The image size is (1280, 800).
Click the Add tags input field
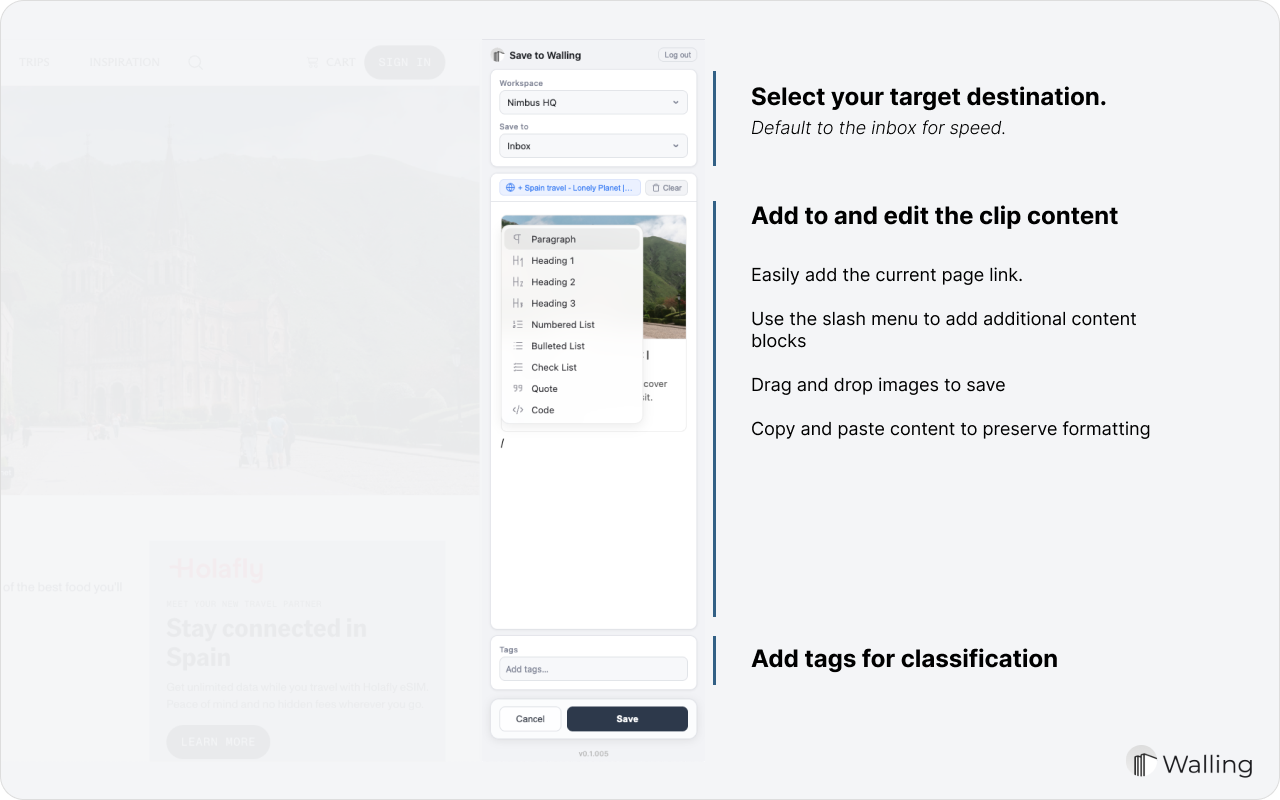tap(593, 669)
